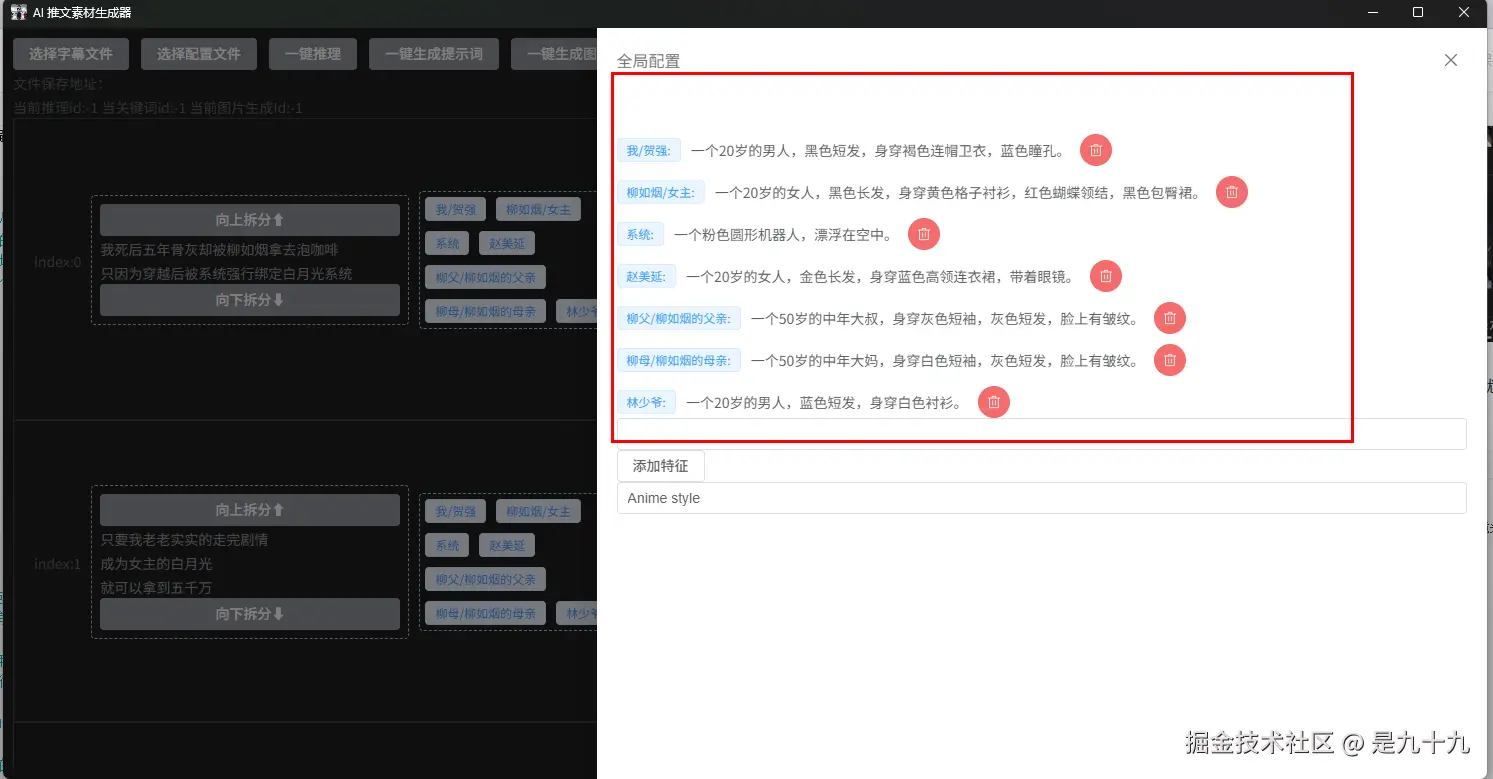Screen dimensions: 1493x779
Task: Click 向下拆分 in the index:0 block
Action: point(250,300)
